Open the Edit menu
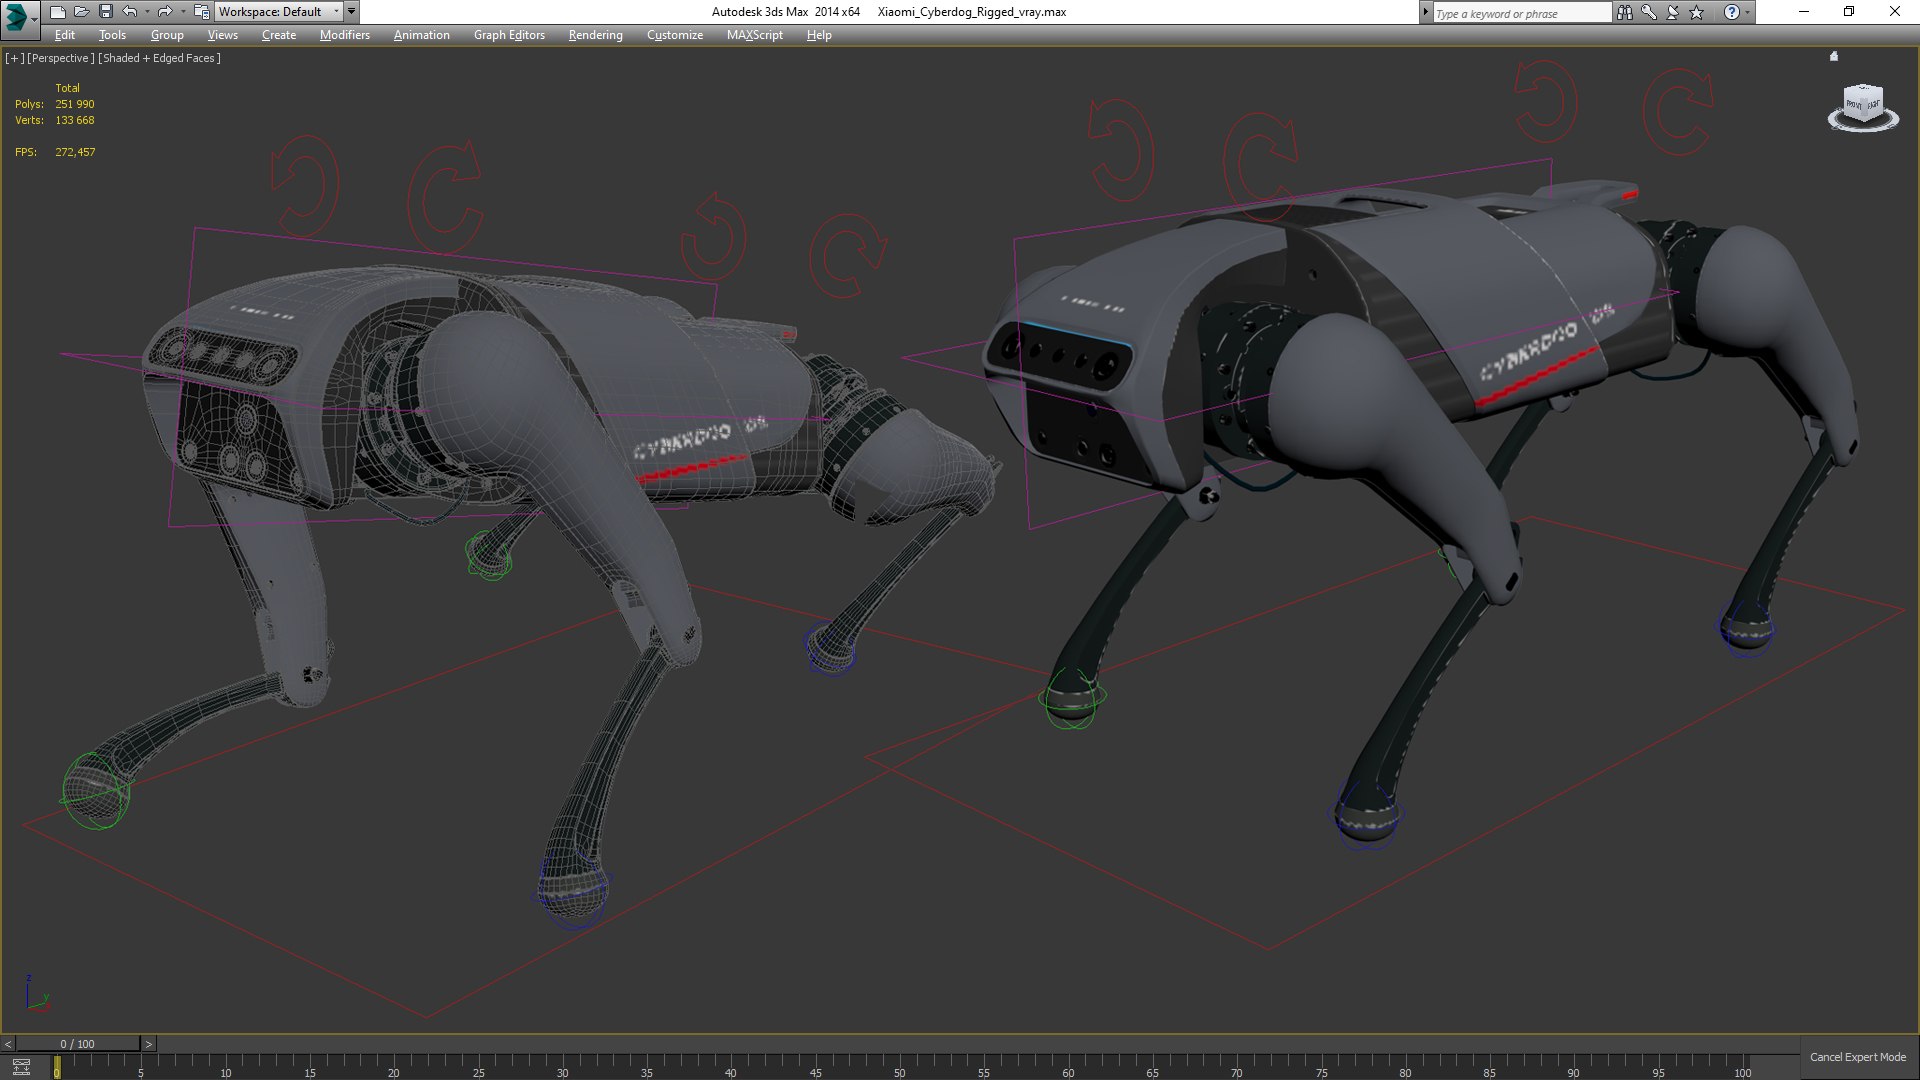Viewport: 1920px width, 1080px height. (65, 35)
